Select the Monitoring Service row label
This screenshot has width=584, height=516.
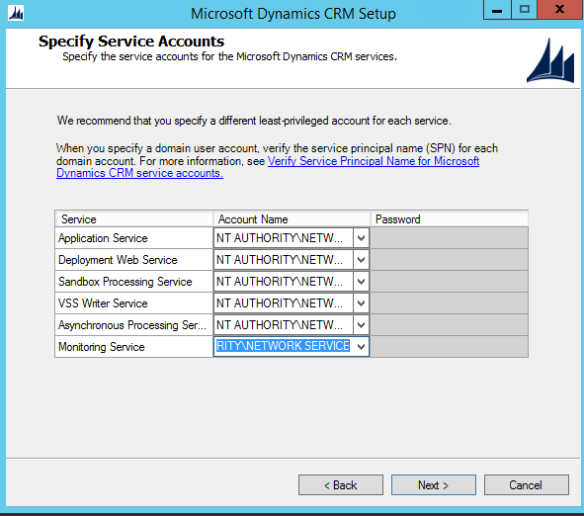[x=101, y=347]
